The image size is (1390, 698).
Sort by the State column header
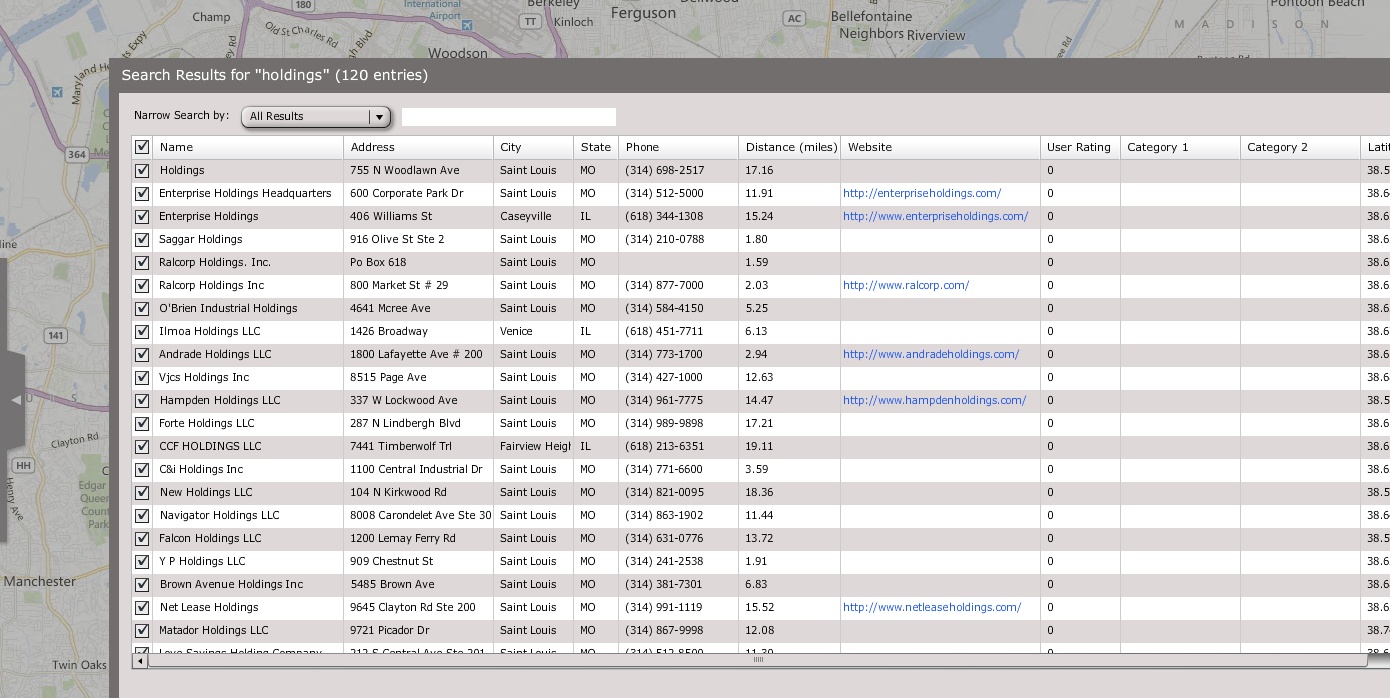coord(596,147)
